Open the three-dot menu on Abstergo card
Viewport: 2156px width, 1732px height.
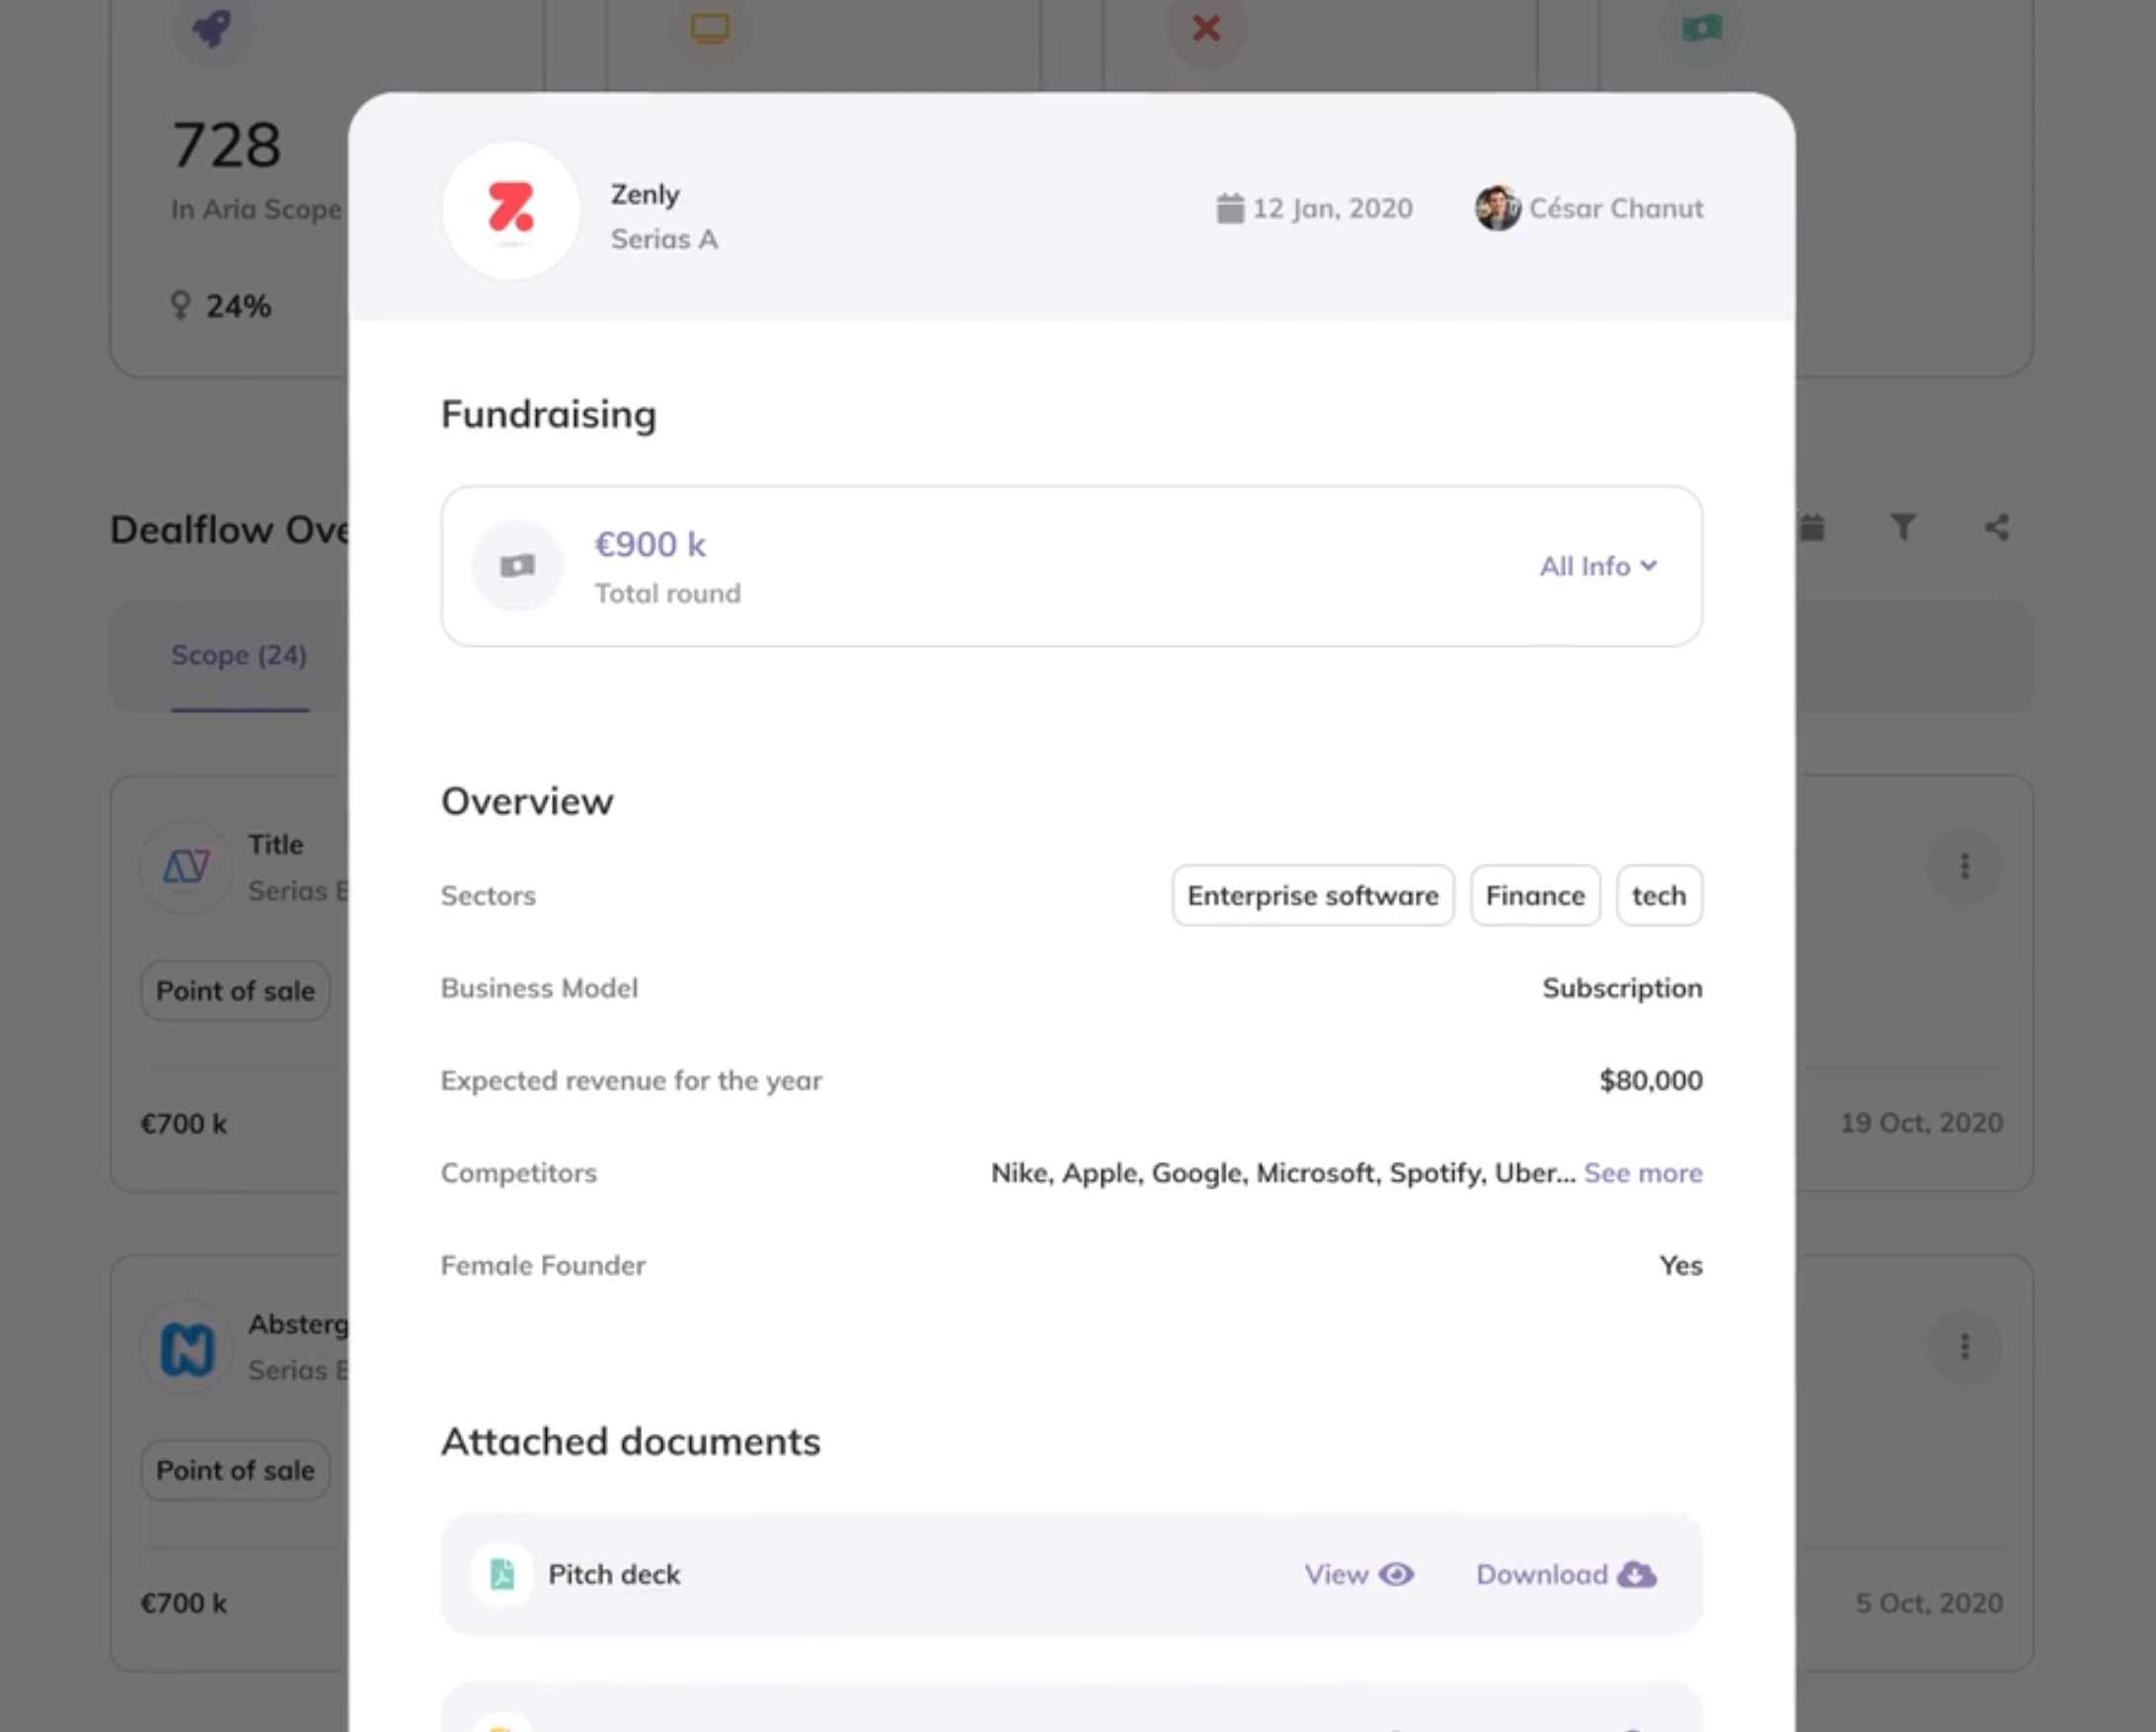point(1964,1346)
